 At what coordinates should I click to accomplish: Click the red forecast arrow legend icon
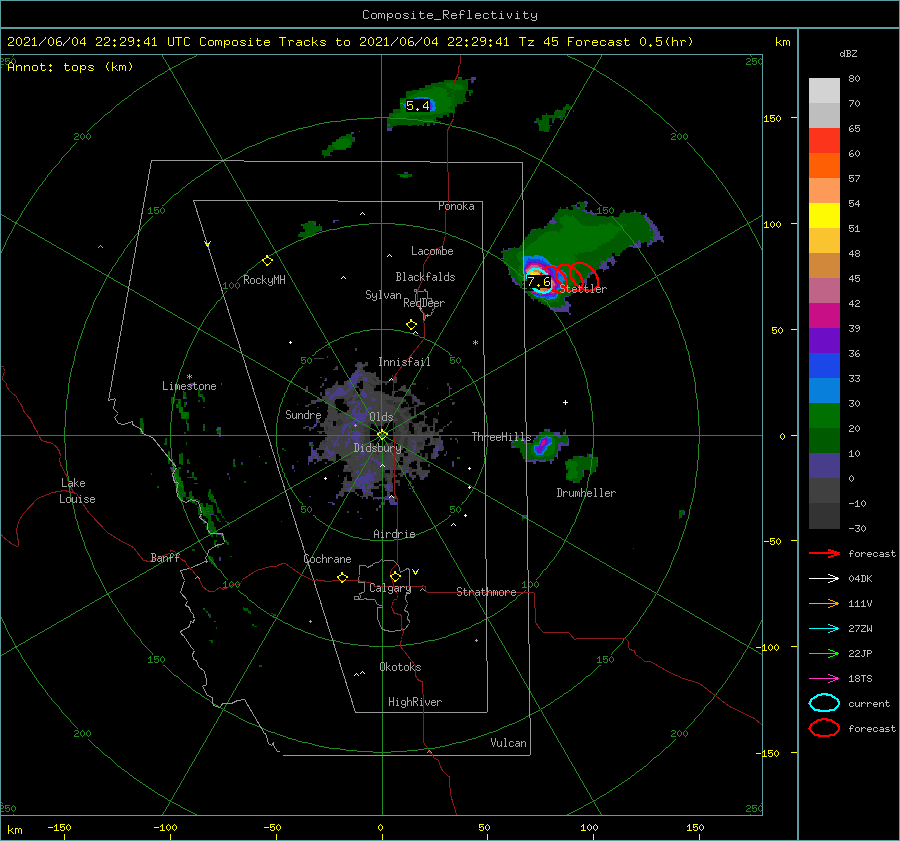[x=824, y=553]
